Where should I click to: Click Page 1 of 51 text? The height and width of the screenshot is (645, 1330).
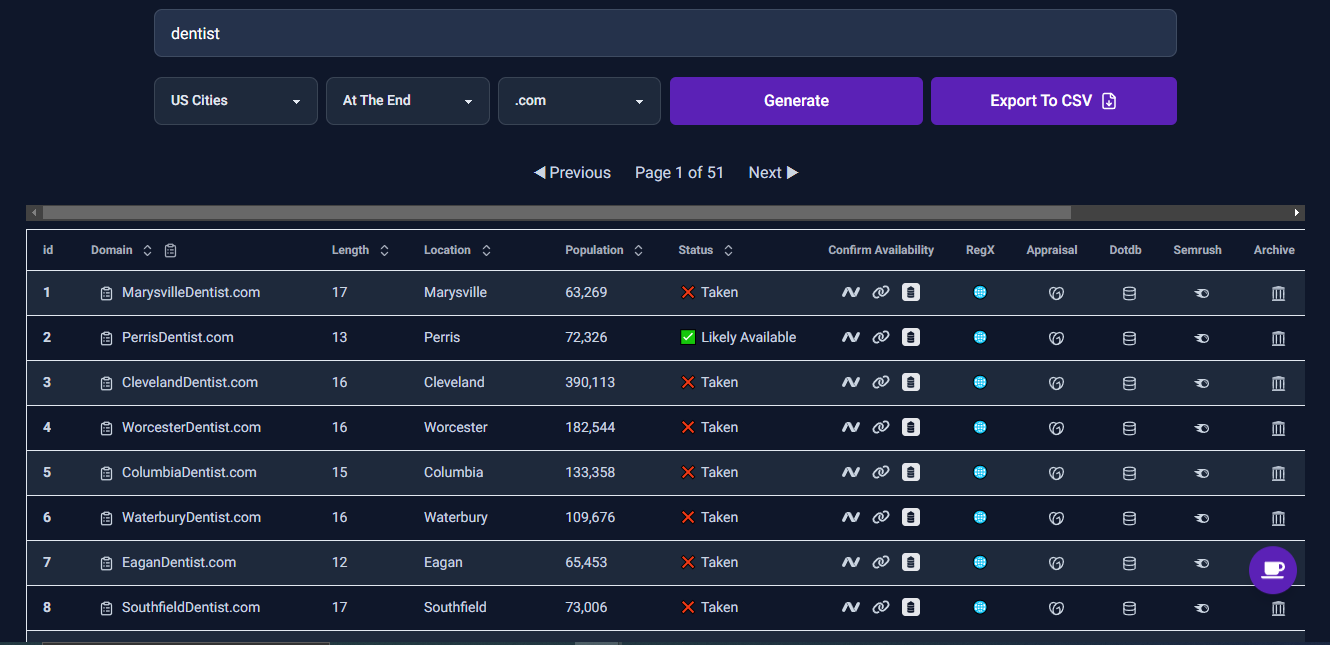pos(679,173)
